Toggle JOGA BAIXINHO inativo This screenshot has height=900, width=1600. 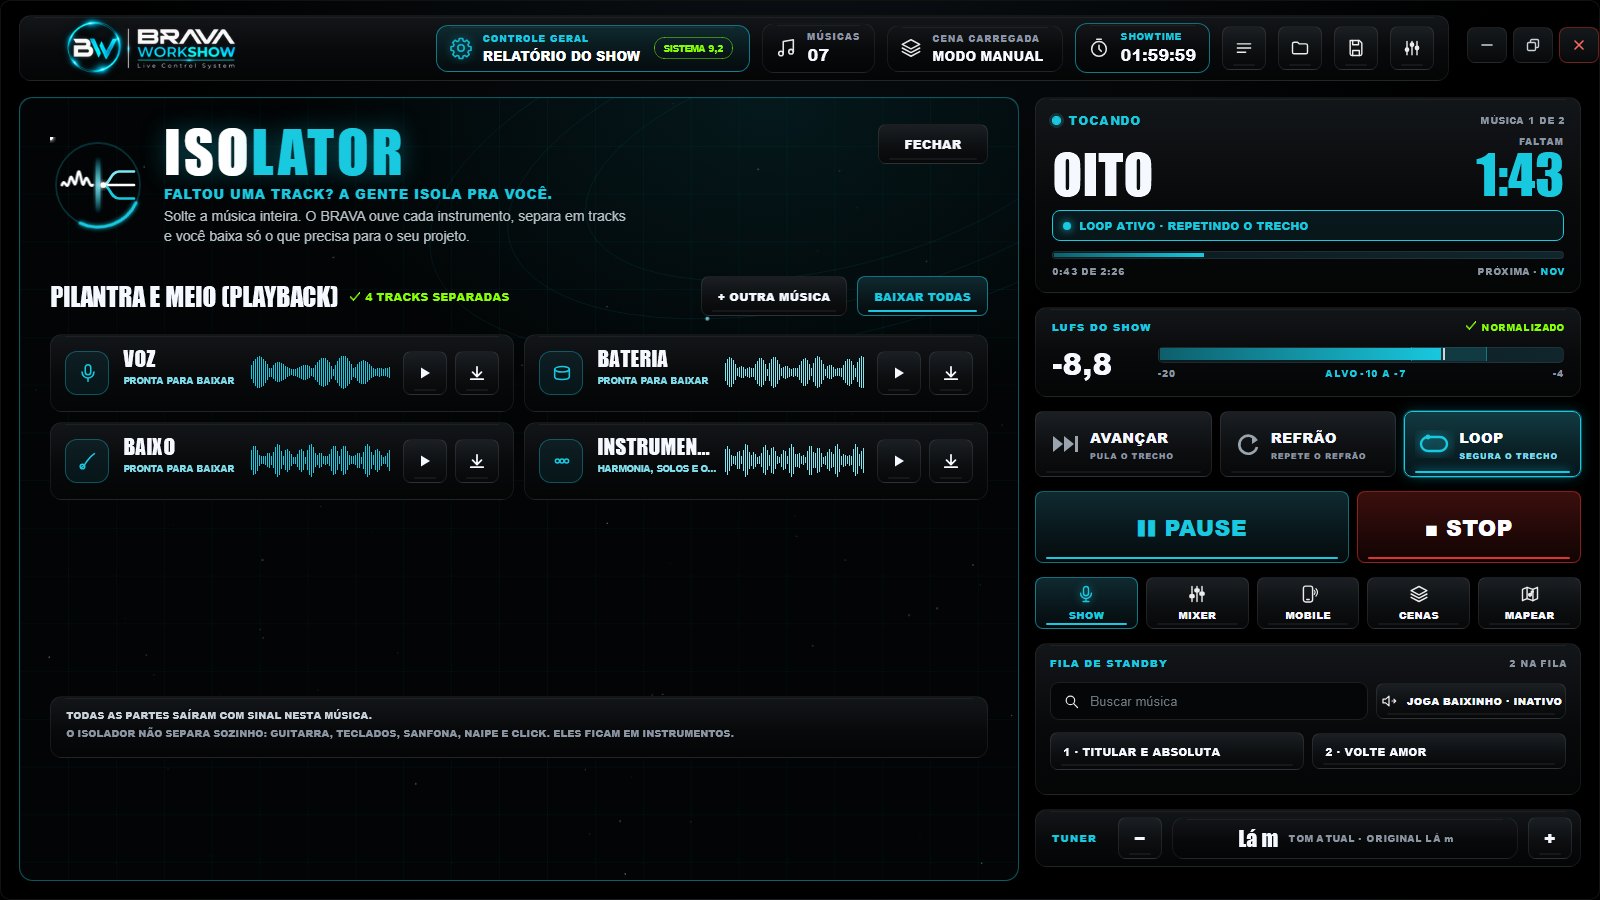(x=1471, y=701)
